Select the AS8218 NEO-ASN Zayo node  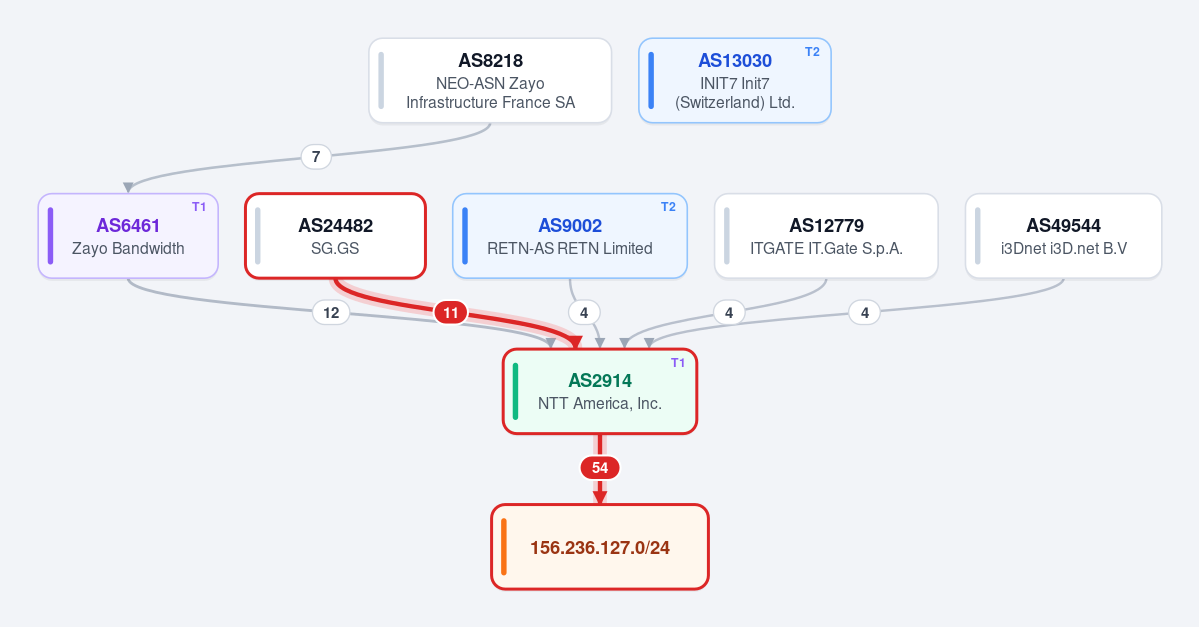point(490,80)
